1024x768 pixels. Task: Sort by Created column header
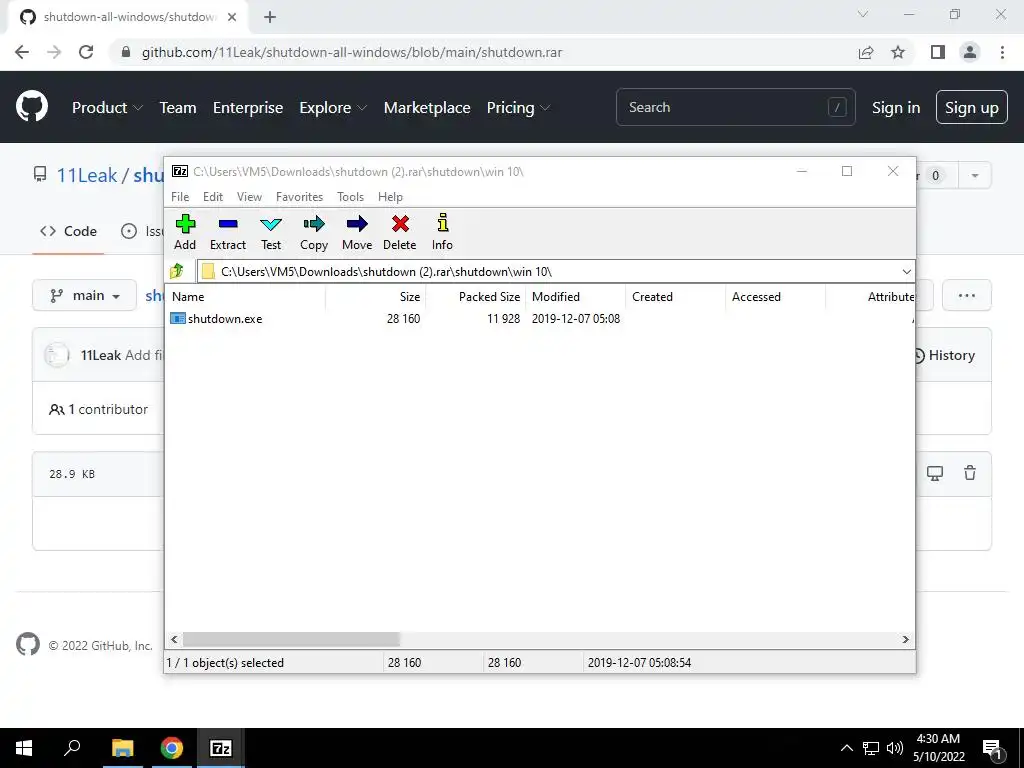click(x=675, y=296)
